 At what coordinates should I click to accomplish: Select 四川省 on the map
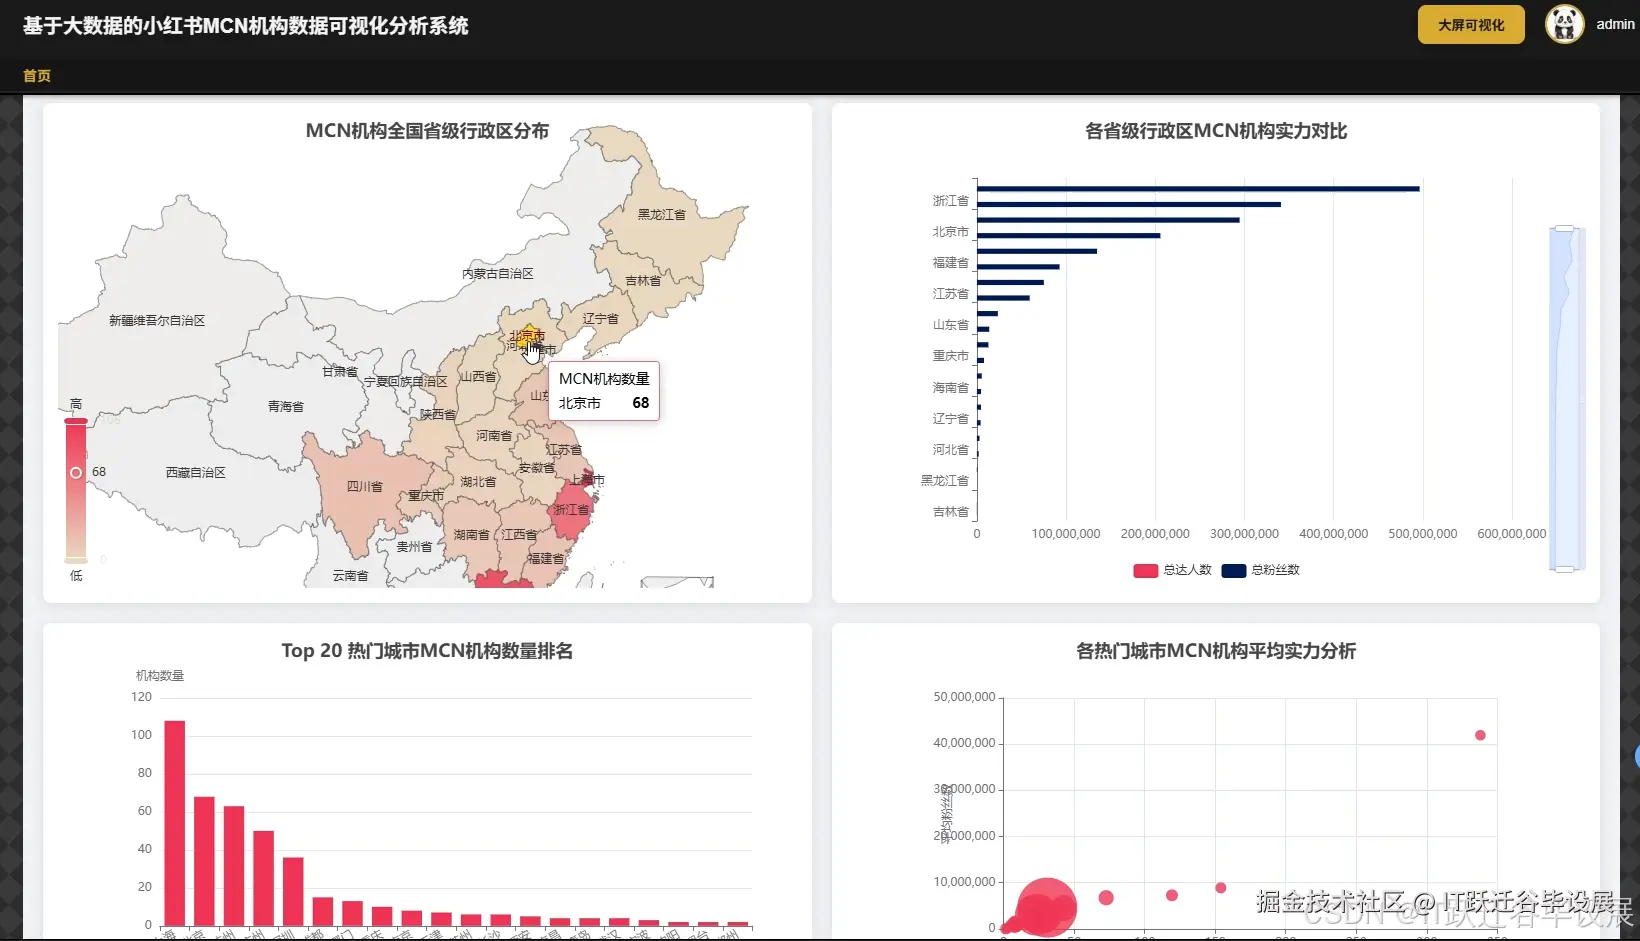364,487
